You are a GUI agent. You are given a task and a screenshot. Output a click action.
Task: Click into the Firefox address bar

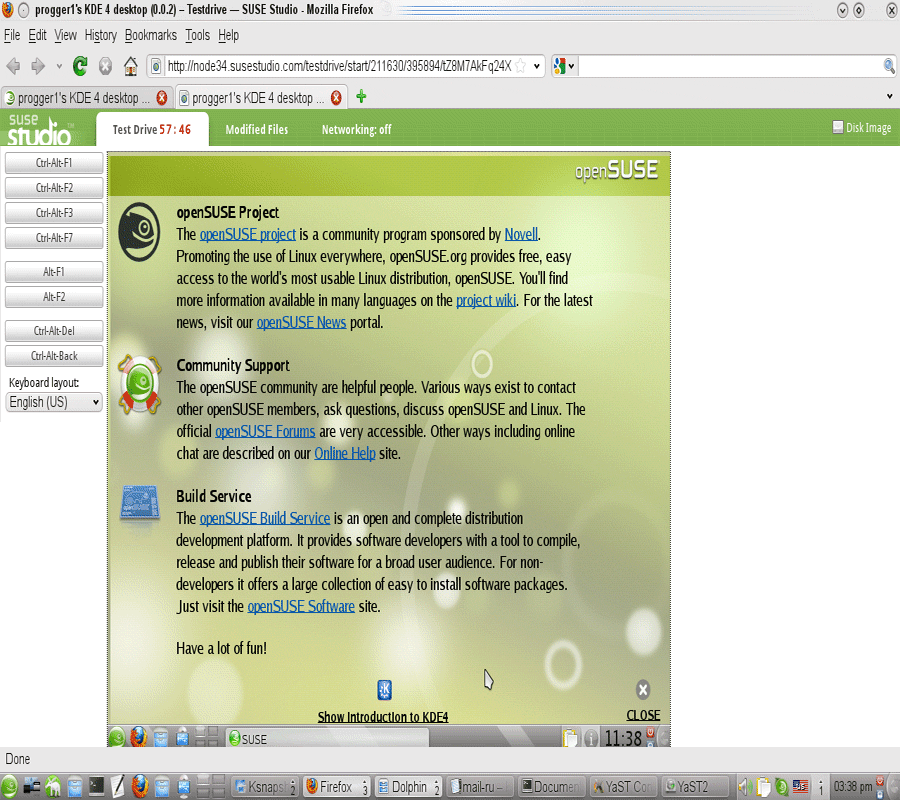[339, 66]
